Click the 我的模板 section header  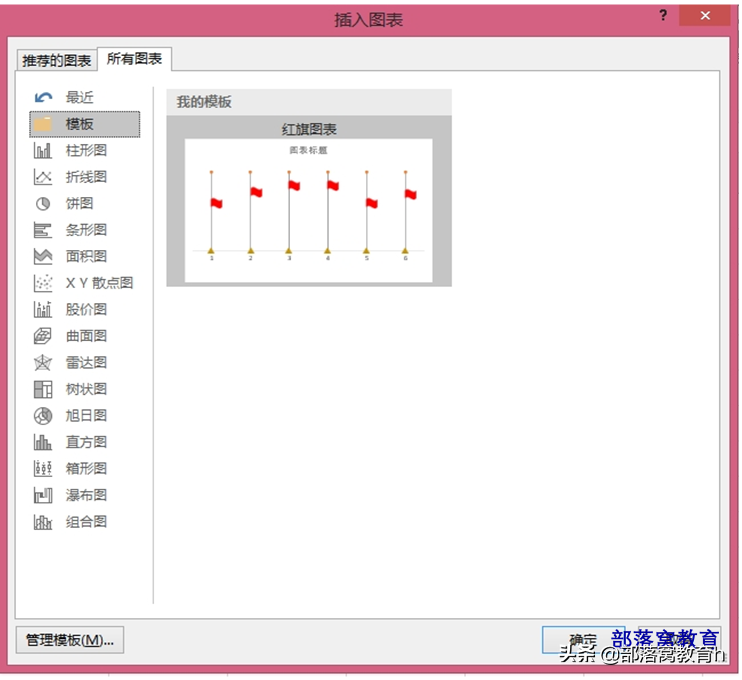coord(309,102)
